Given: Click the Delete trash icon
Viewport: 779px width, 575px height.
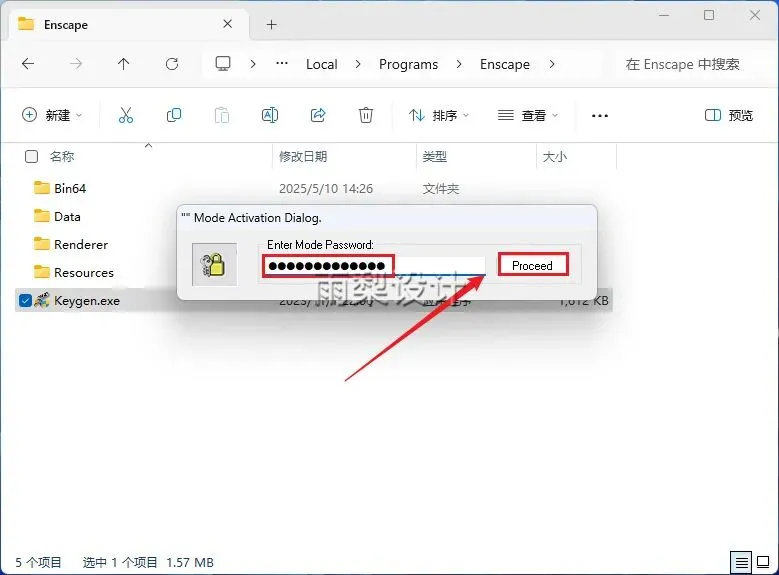Looking at the screenshot, I should click(x=366, y=115).
